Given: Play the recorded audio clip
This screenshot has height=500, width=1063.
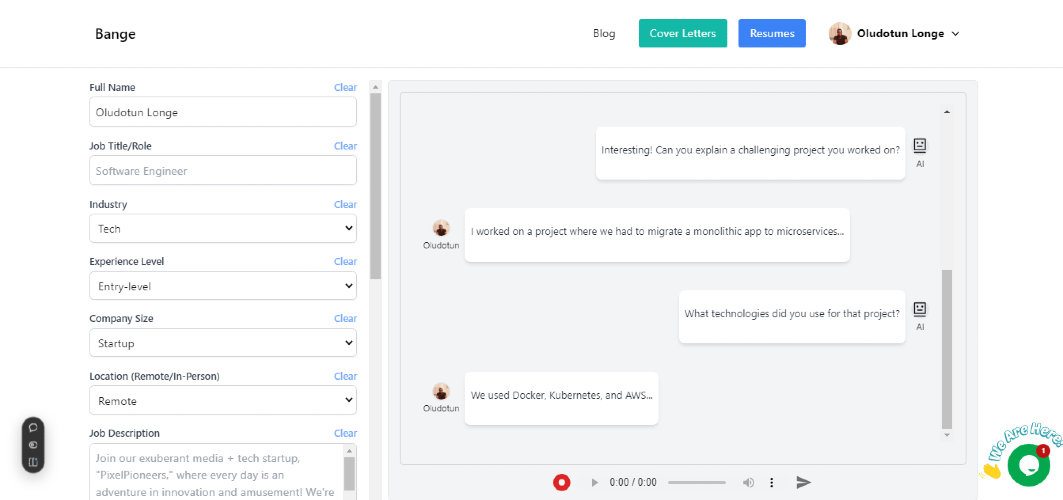Looking at the screenshot, I should point(595,482).
